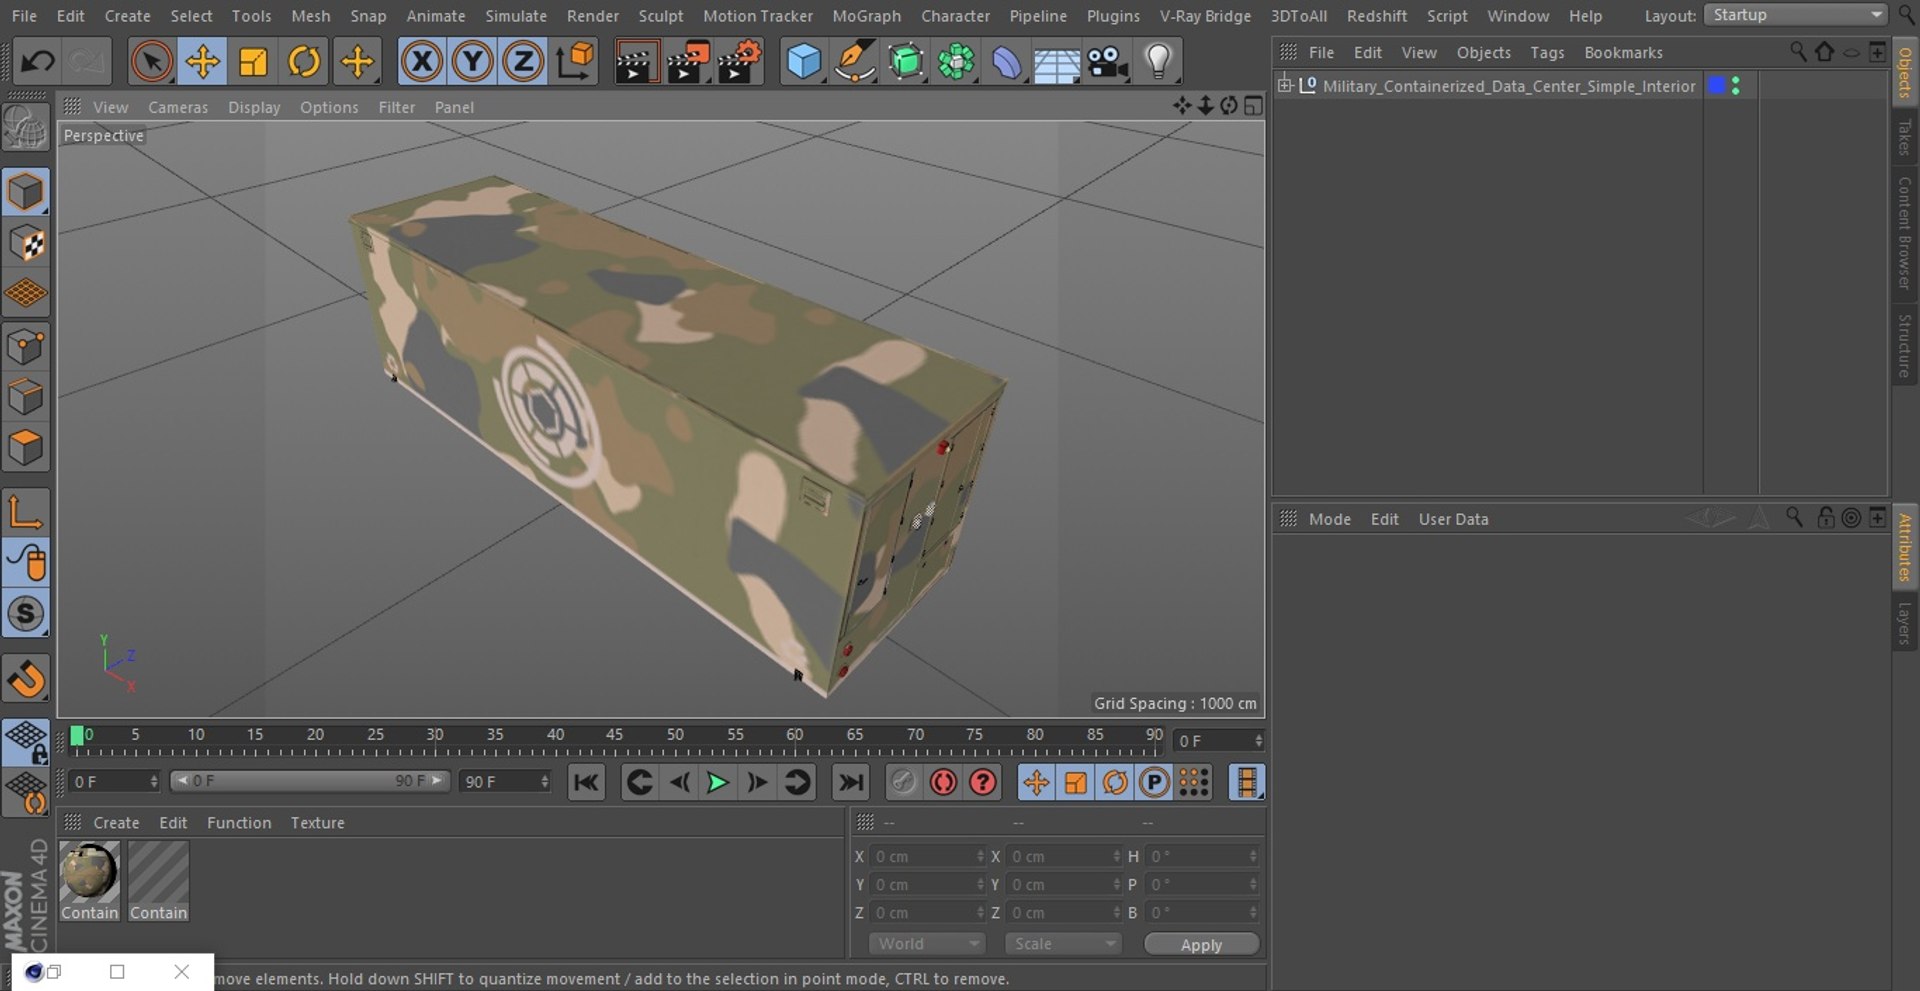Expand Military_Containerized_Data_Center_Simple_Interior object tree

tap(1285, 85)
